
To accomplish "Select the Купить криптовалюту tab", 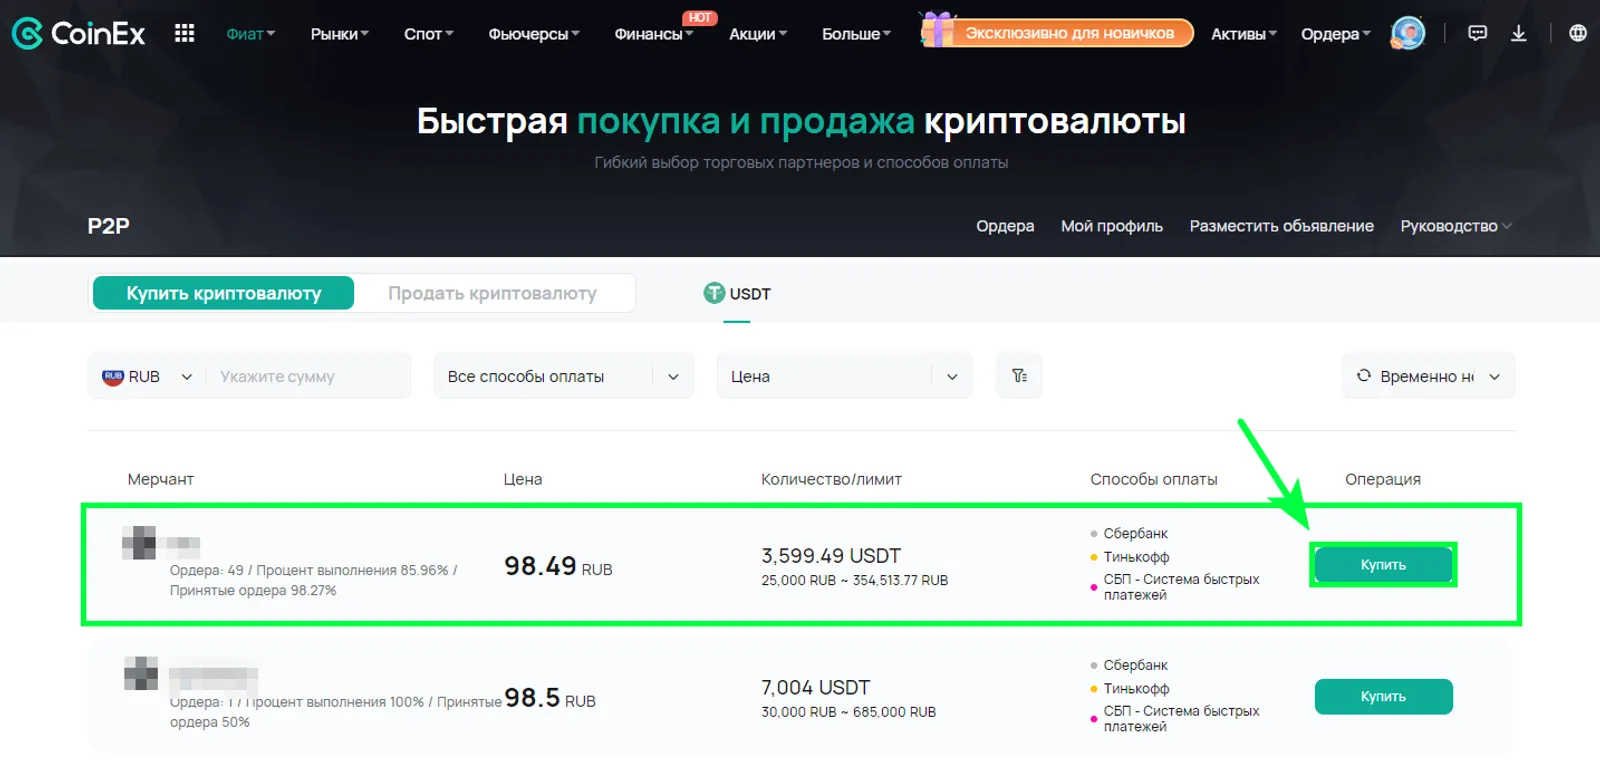I will click(x=223, y=293).
